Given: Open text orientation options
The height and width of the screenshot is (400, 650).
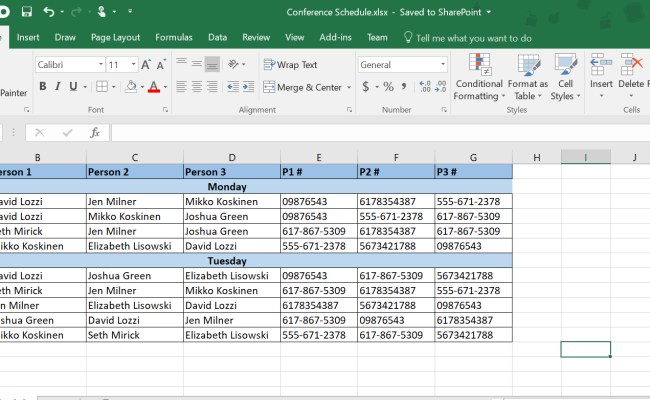Looking at the screenshot, I should (x=236, y=64).
